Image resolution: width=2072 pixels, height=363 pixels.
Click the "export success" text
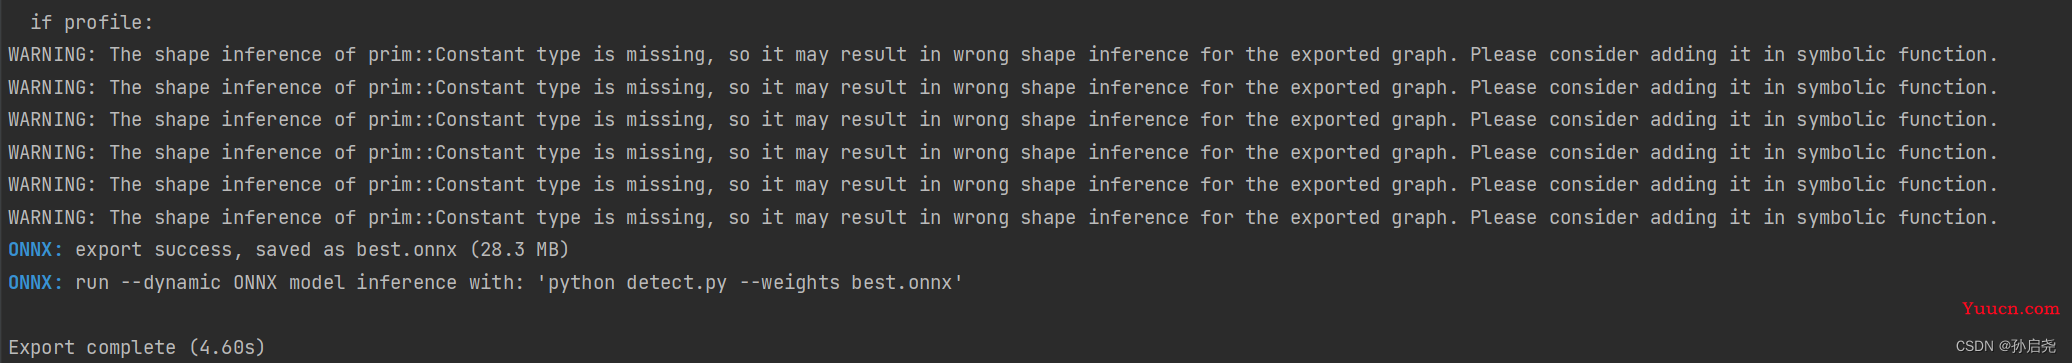[x=154, y=250]
